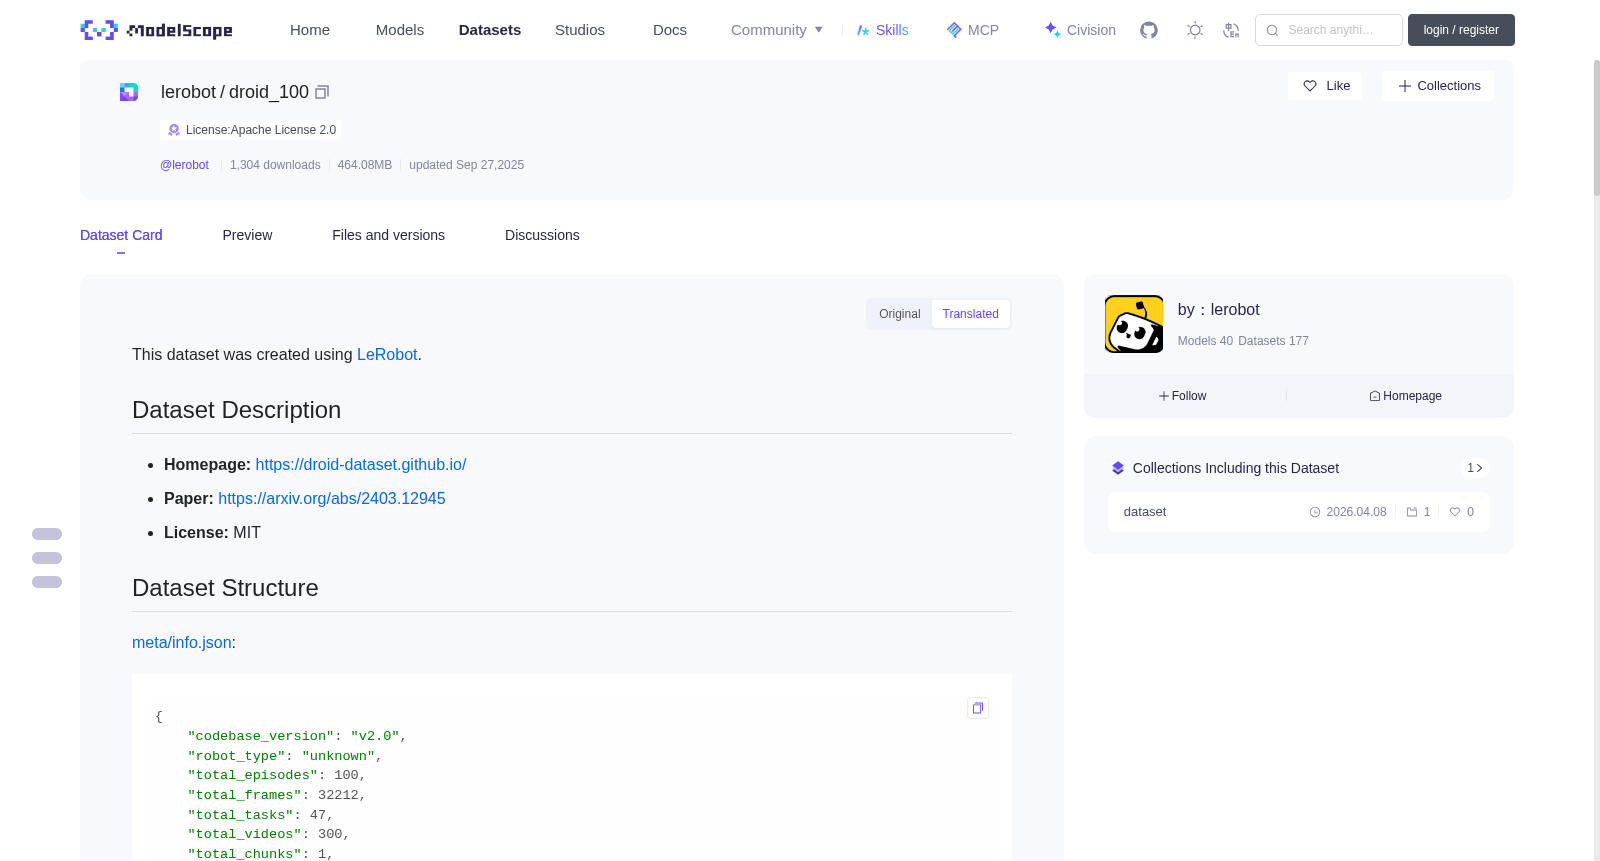Like this dataset with the heart
1600x861 pixels.
1325,86
